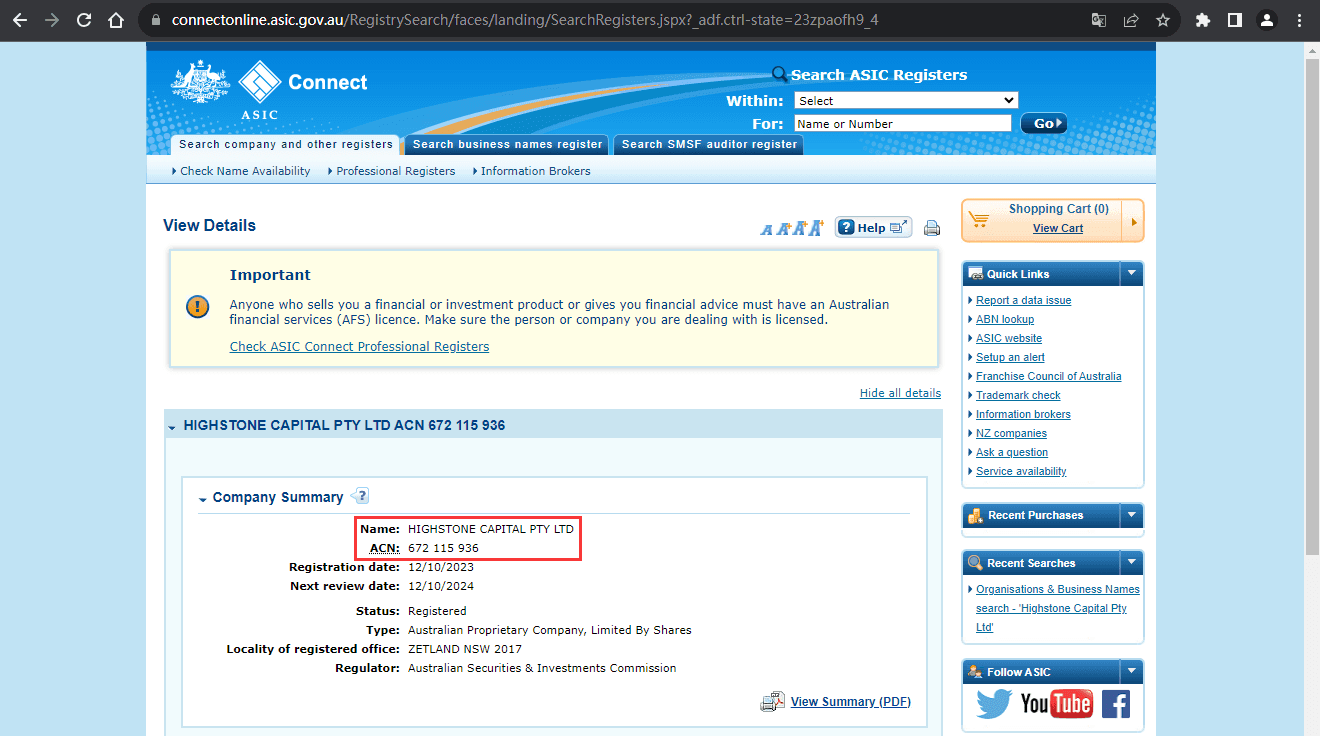1320x736 pixels.
Task: Open the Ask a question link
Action: pos(1012,452)
